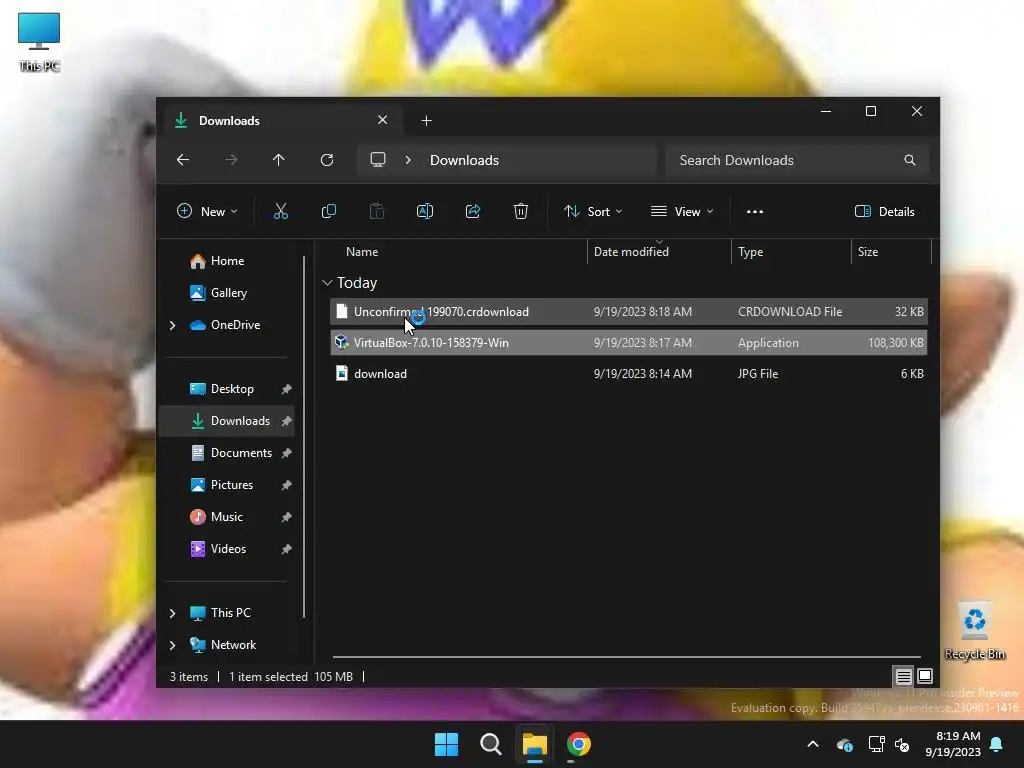
Task: Click the Paste clipboard icon
Action: tap(377, 211)
